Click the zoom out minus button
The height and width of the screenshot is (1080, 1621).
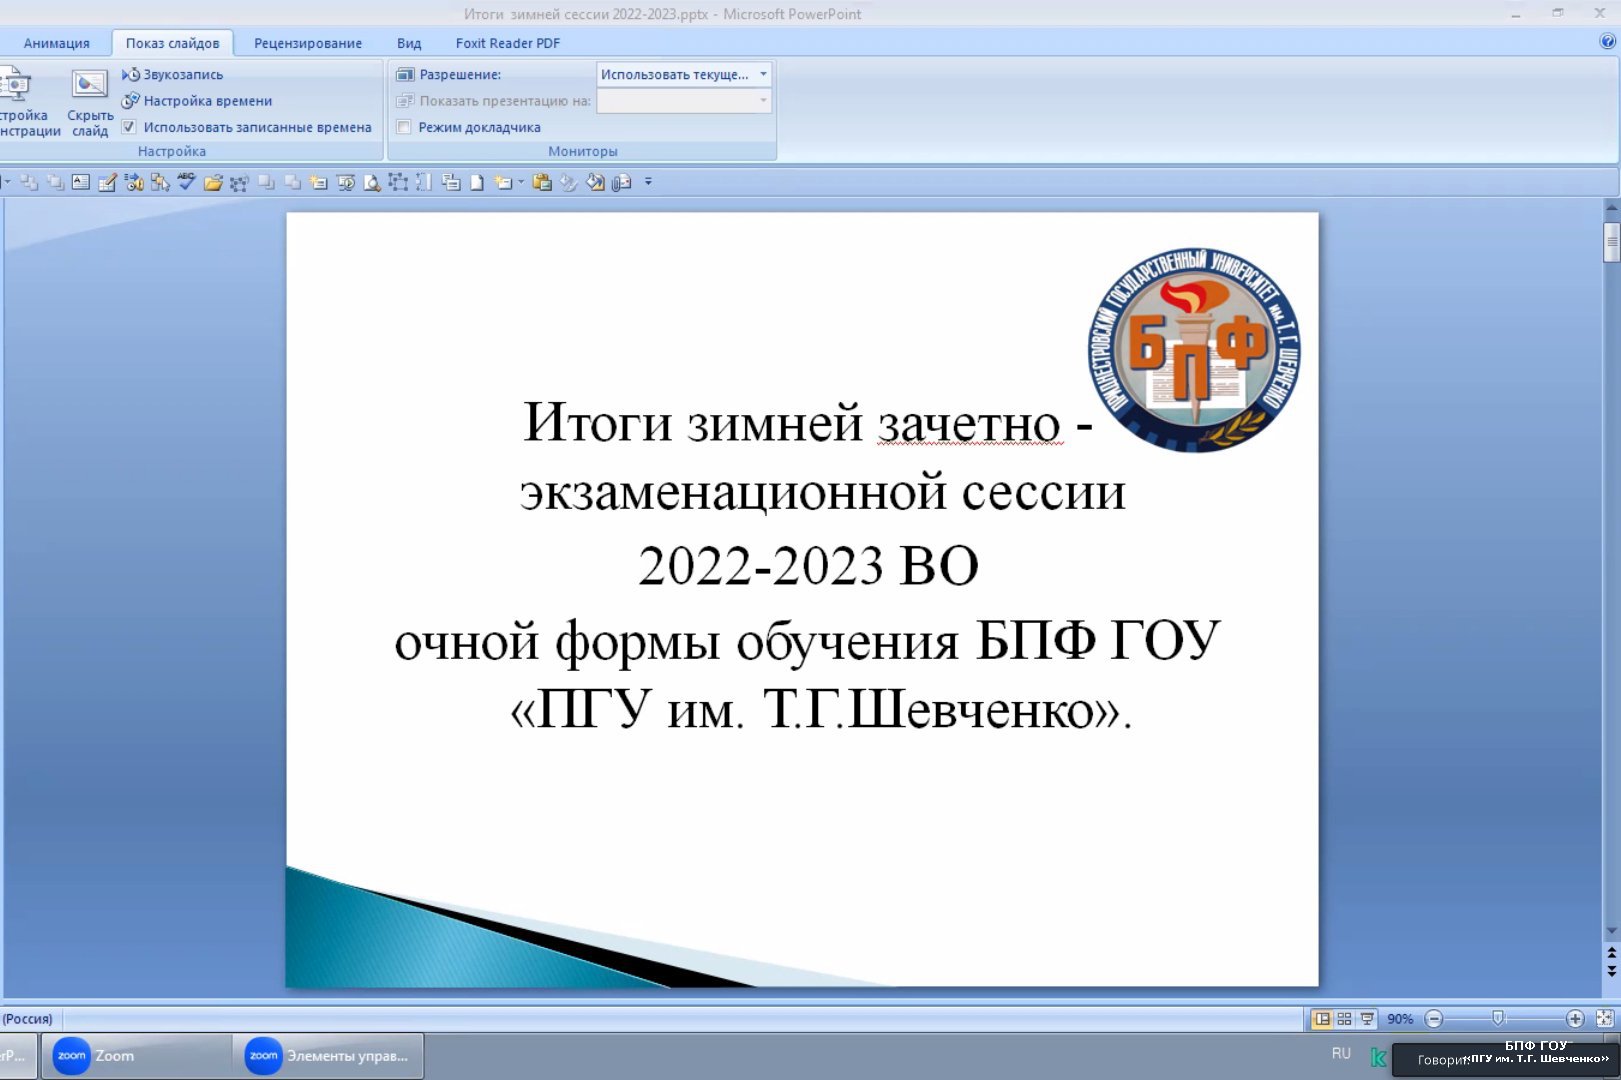coord(1434,1019)
